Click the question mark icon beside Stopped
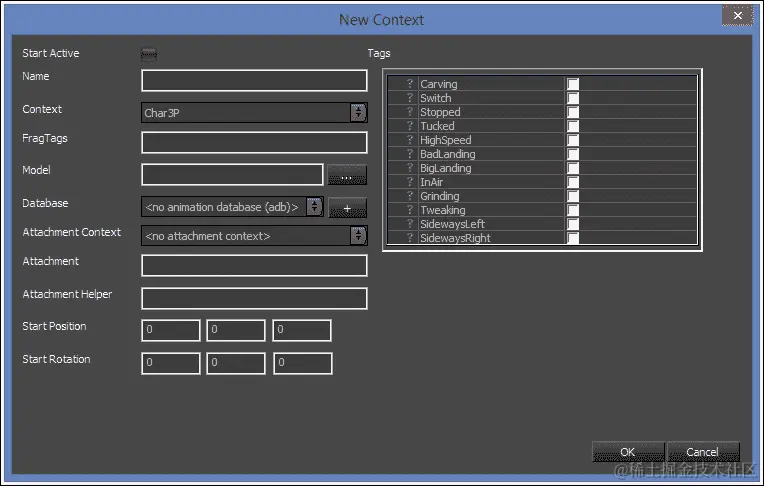The width and height of the screenshot is (764, 486). (x=410, y=112)
